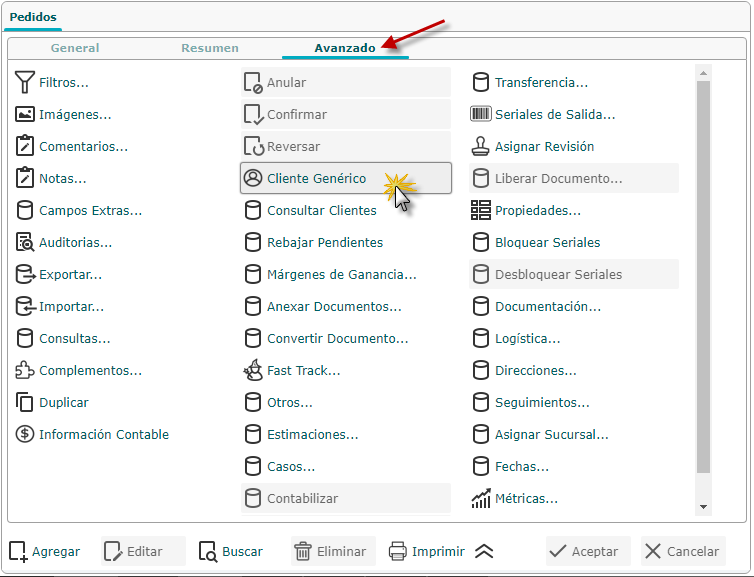Image resolution: width=754 pixels, height=577 pixels.
Task: Click the Aceptar button
Action: (588, 552)
